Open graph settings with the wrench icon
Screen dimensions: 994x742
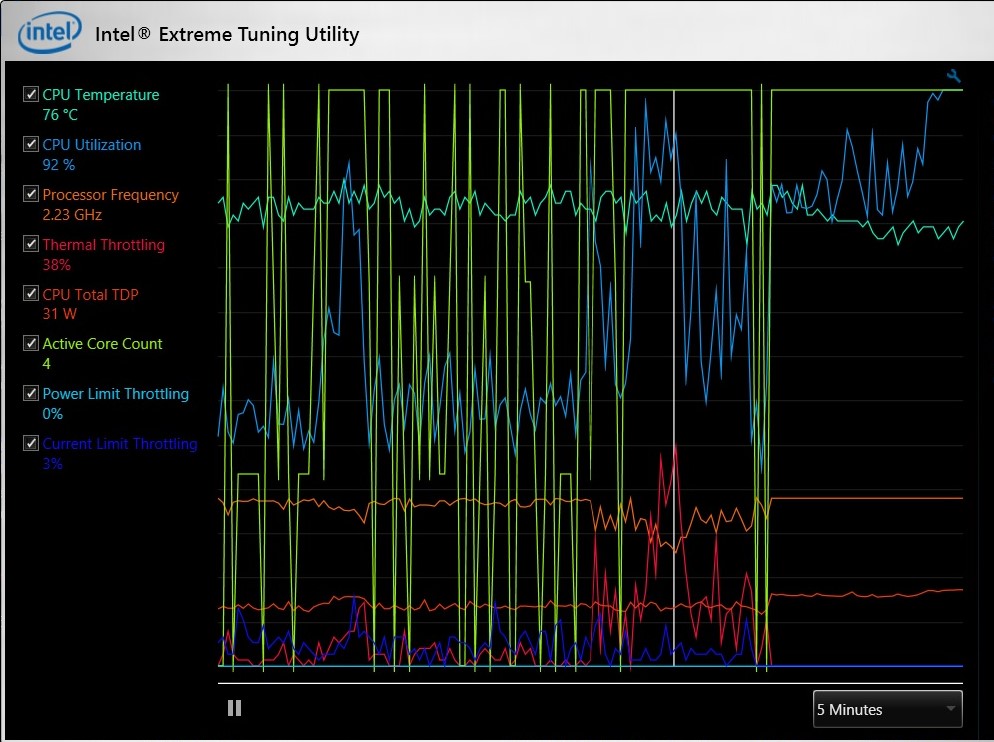tap(953, 77)
